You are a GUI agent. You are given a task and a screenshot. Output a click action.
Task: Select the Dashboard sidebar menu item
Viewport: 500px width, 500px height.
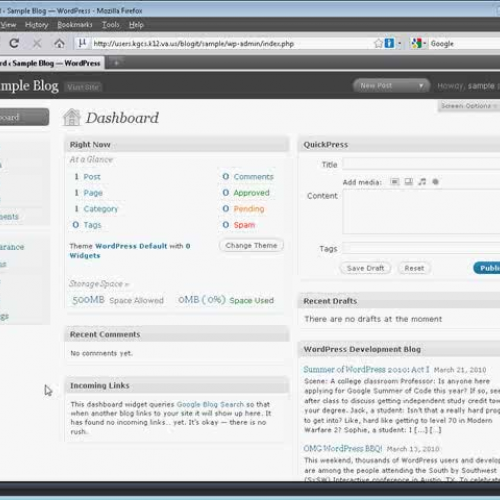(25, 117)
